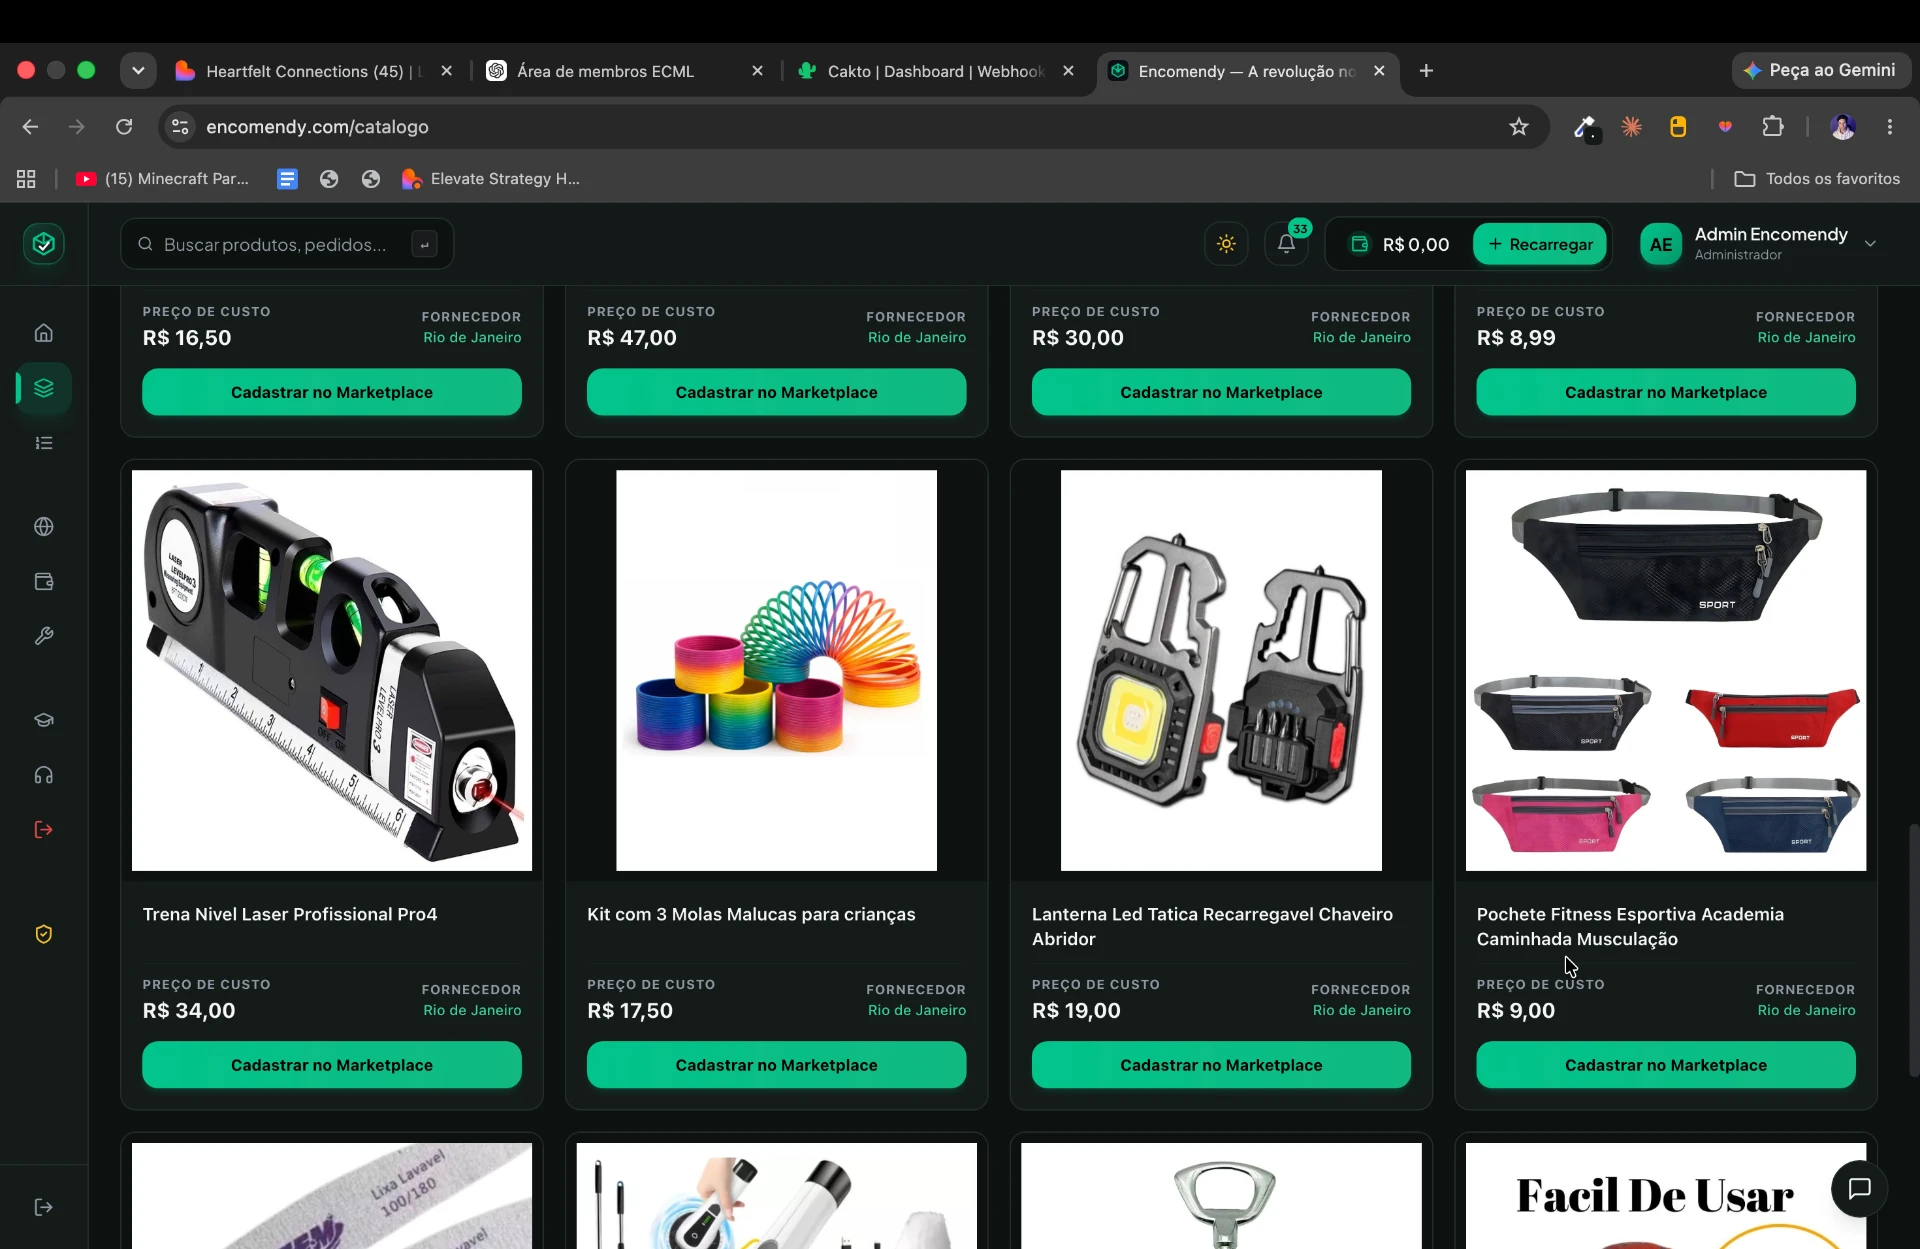
Task: Open the wallet sidebar icon
Action: tap(43, 581)
